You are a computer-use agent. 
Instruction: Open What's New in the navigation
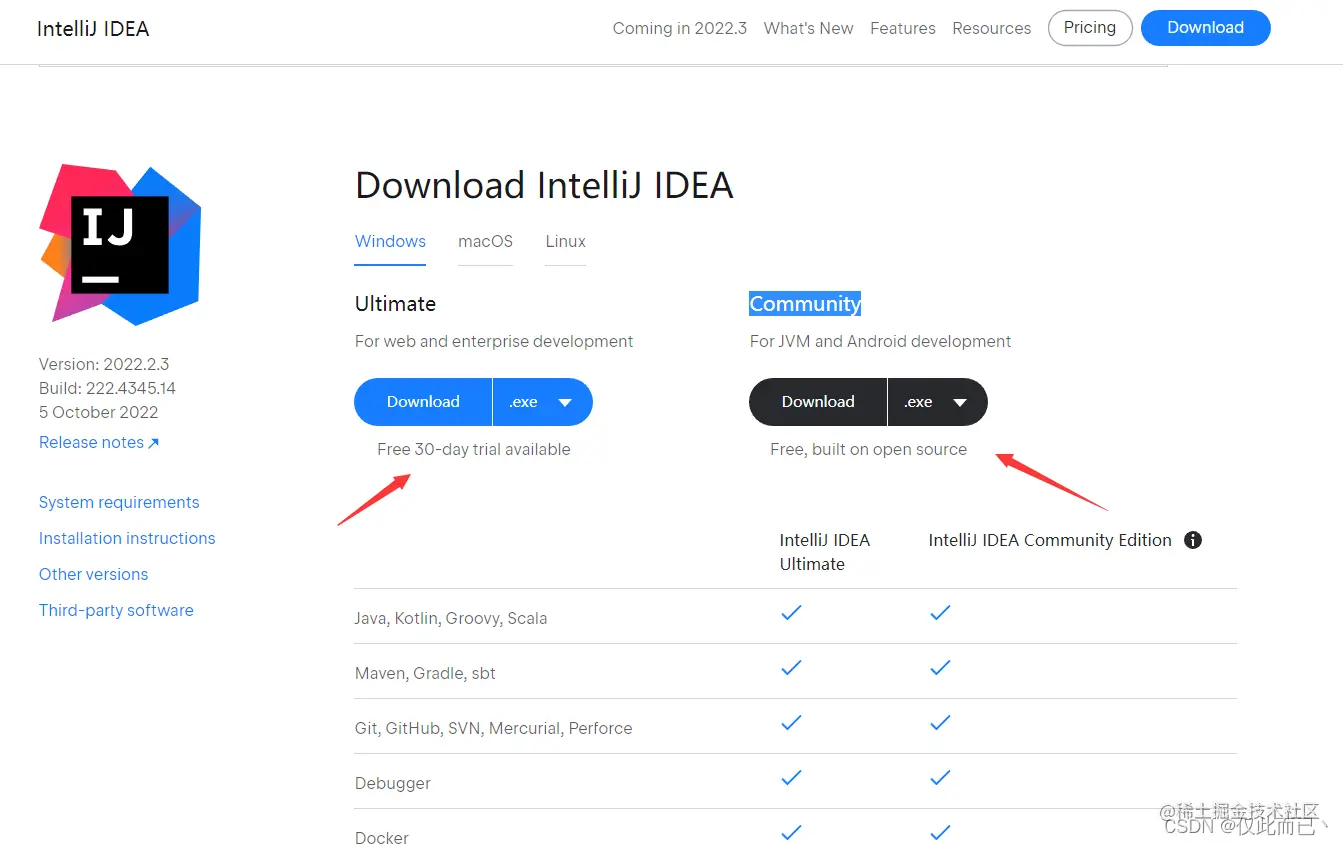pyautogui.click(x=808, y=28)
